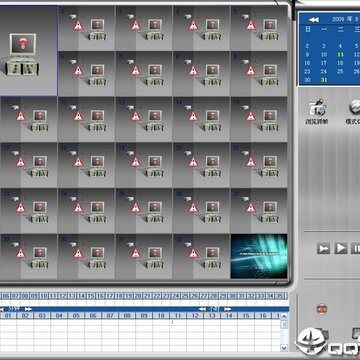
Task: Select green-highlighted date 11 in the calendar
Action: (340, 54)
